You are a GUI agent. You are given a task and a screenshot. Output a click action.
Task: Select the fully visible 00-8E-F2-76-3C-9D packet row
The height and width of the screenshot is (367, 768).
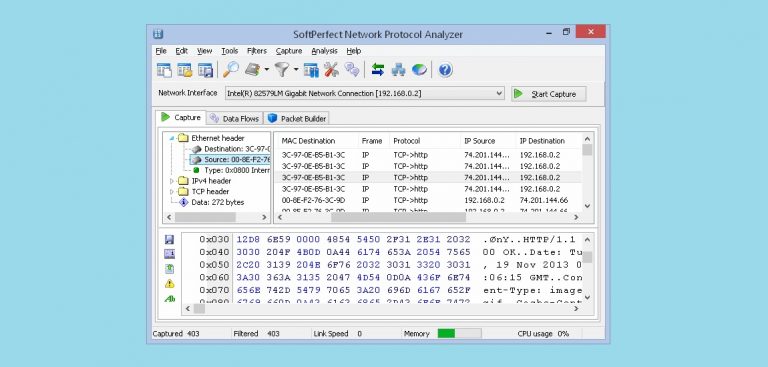(429, 200)
